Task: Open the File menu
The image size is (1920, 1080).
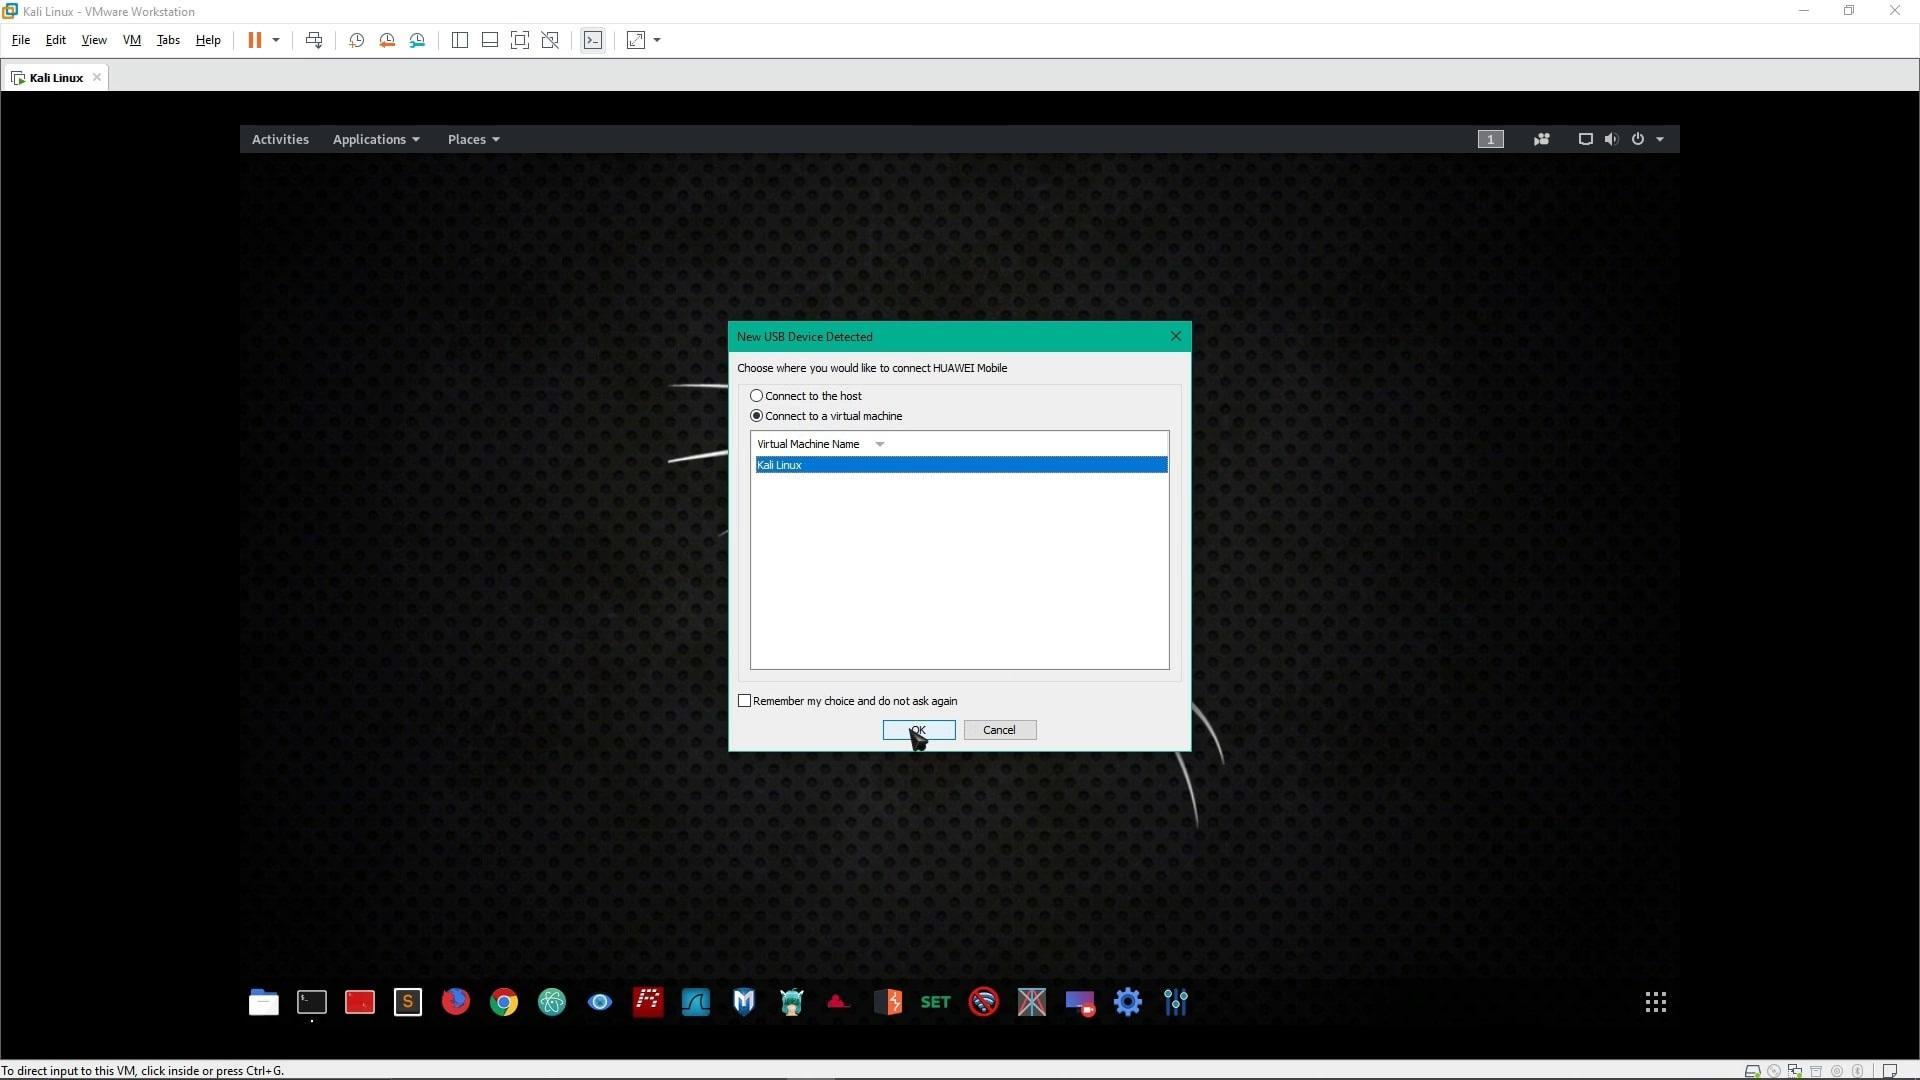Action: [x=21, y=40]
